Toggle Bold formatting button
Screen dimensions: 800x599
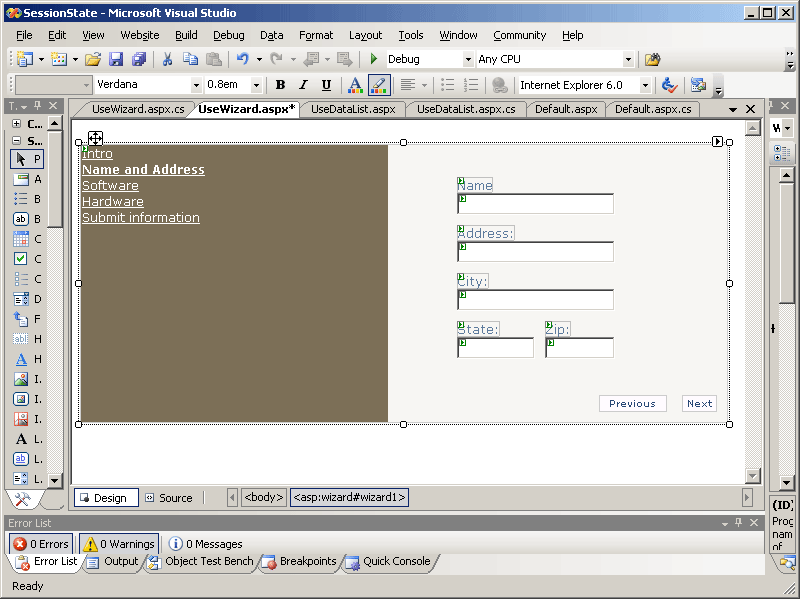coord(280,86)
